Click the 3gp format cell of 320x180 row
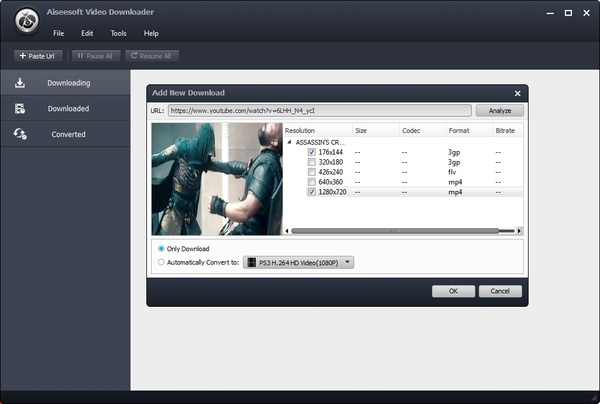The image size is (600, 404). tap(454, 162)
